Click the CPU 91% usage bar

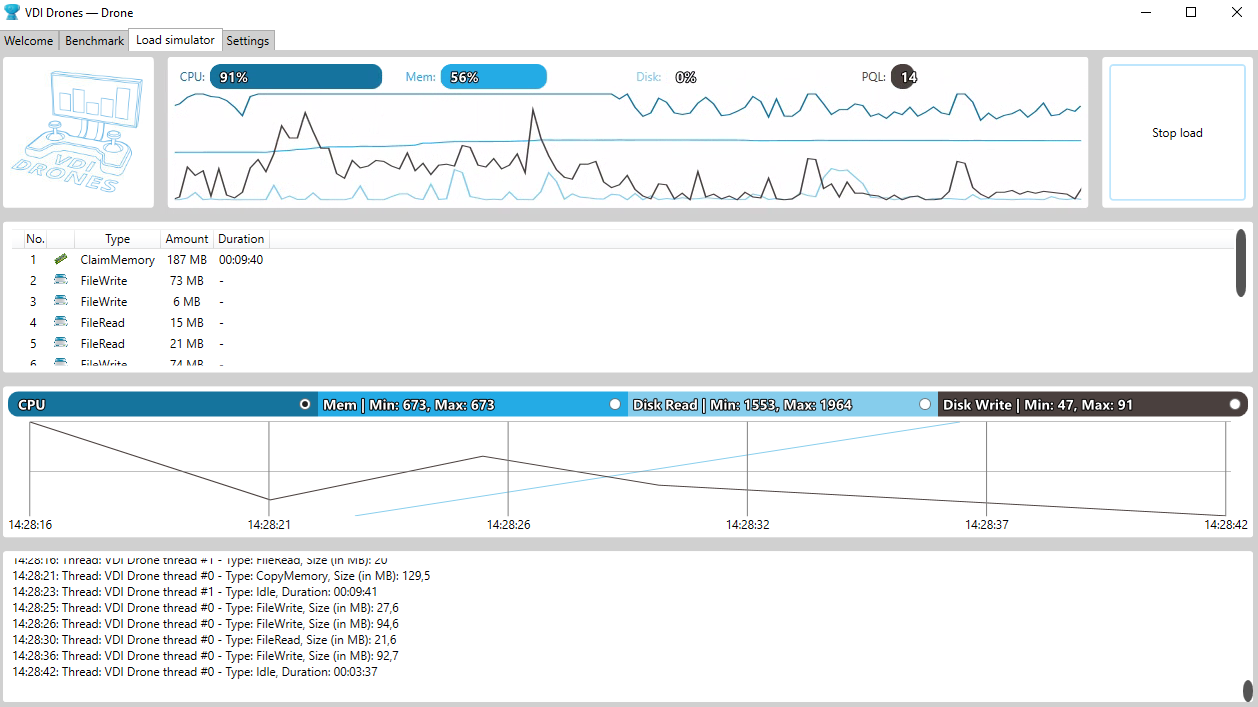[x=296, y=77]
